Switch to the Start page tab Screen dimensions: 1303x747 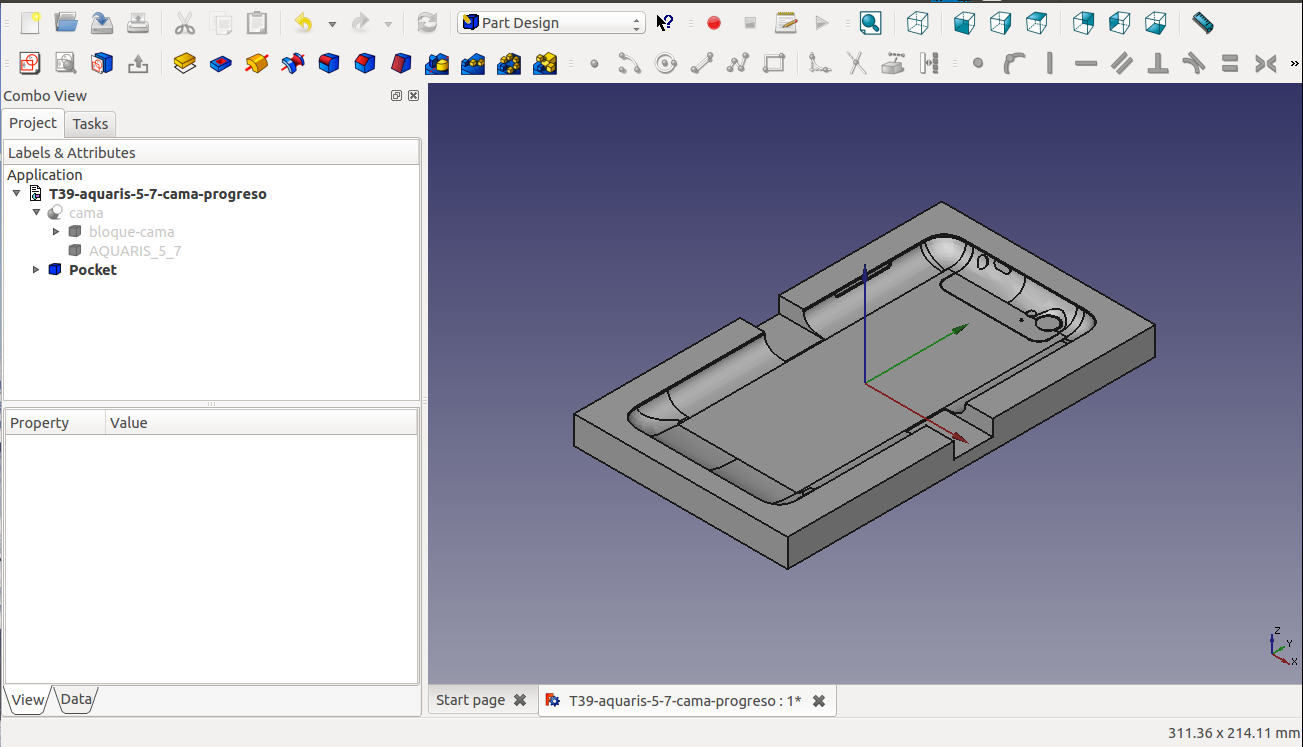click(470, 701)
